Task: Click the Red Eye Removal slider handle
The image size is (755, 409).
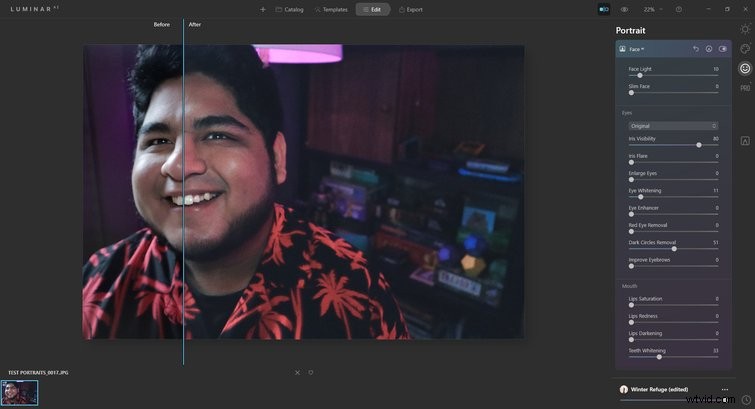Action: pyautogui.click(x=631, y=232)
